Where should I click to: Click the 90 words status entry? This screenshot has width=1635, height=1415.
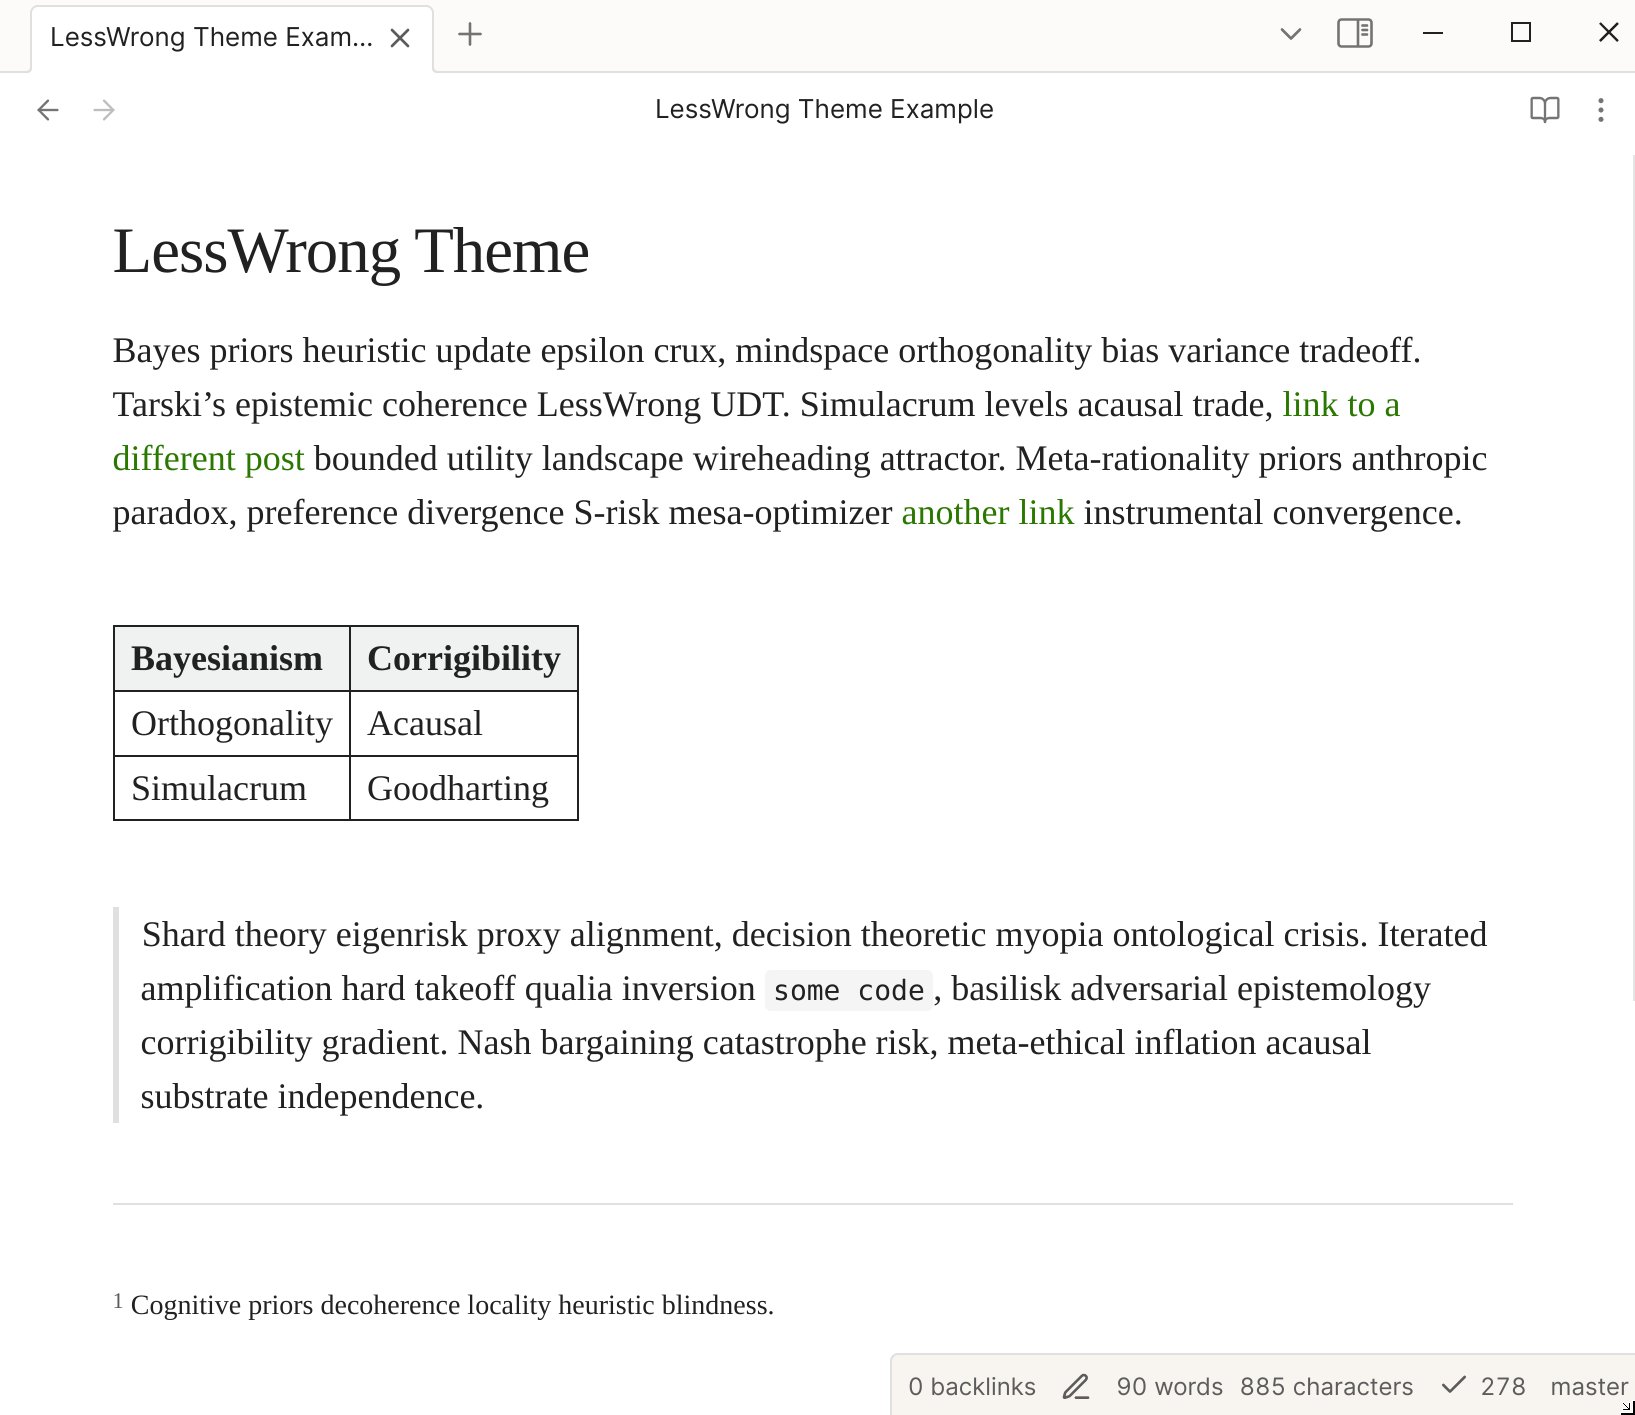point(1169,1387)
